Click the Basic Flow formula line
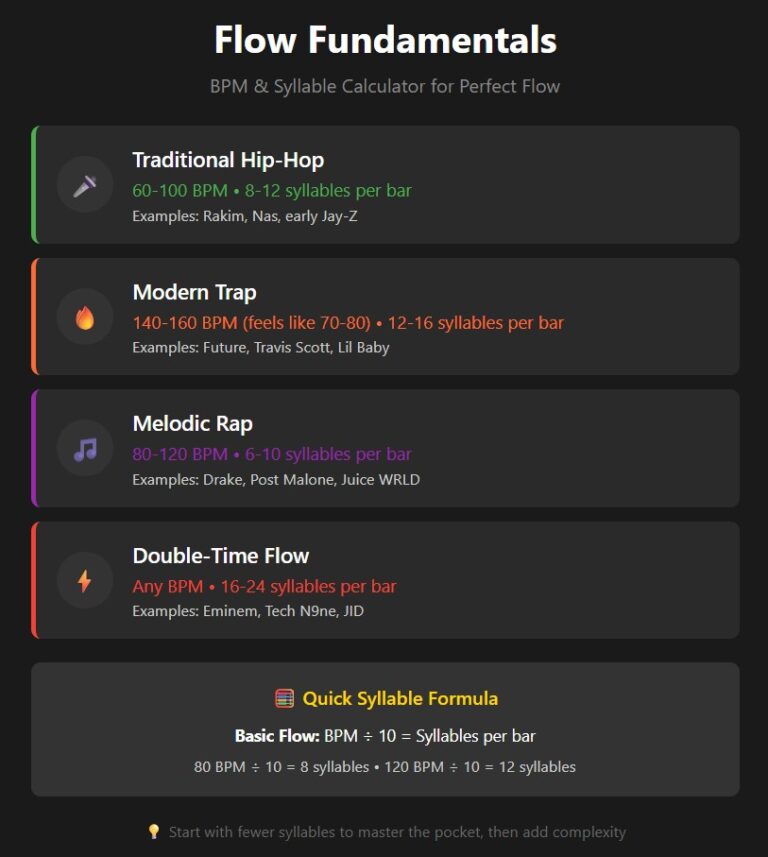 (x=384, y=735)
